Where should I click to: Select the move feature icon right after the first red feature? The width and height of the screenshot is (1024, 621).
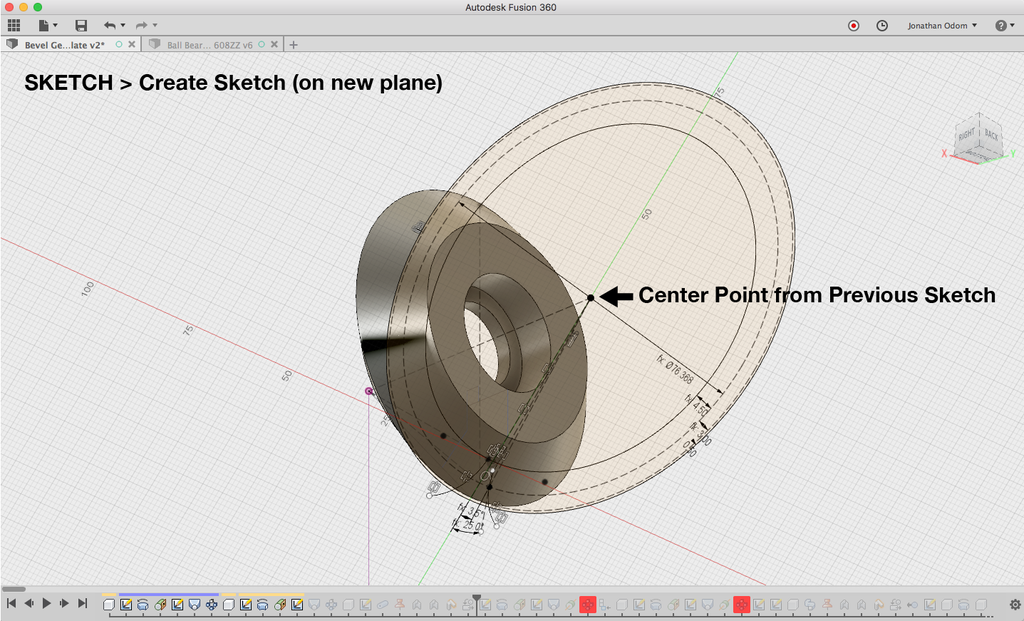click(605, 604)
